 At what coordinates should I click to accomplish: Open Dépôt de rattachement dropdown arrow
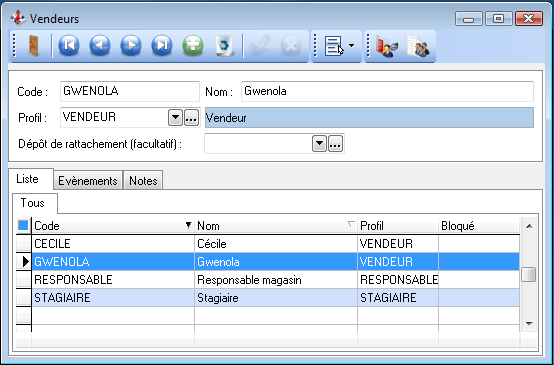(x=319, y=143)
